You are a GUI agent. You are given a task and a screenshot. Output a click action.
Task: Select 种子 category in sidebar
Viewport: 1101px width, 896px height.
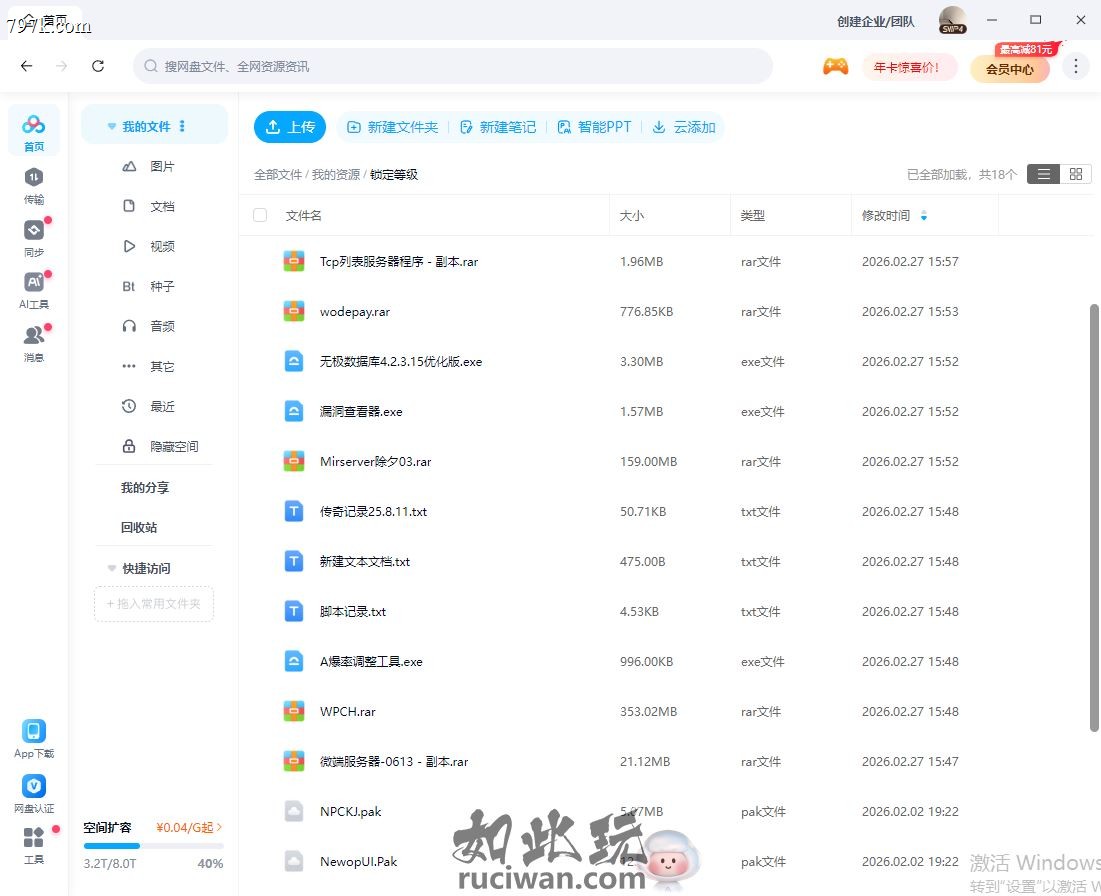coord(148,286)
